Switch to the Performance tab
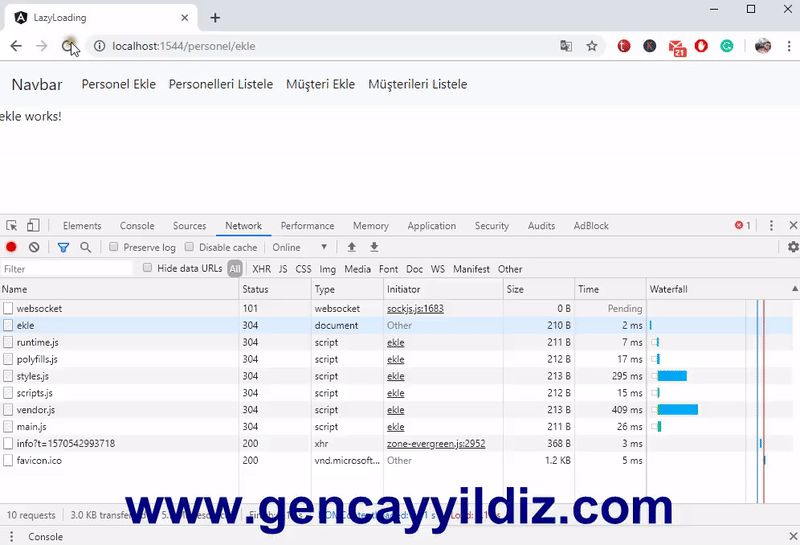Viewport: 800px width, 545px height. tap(307, 226)
